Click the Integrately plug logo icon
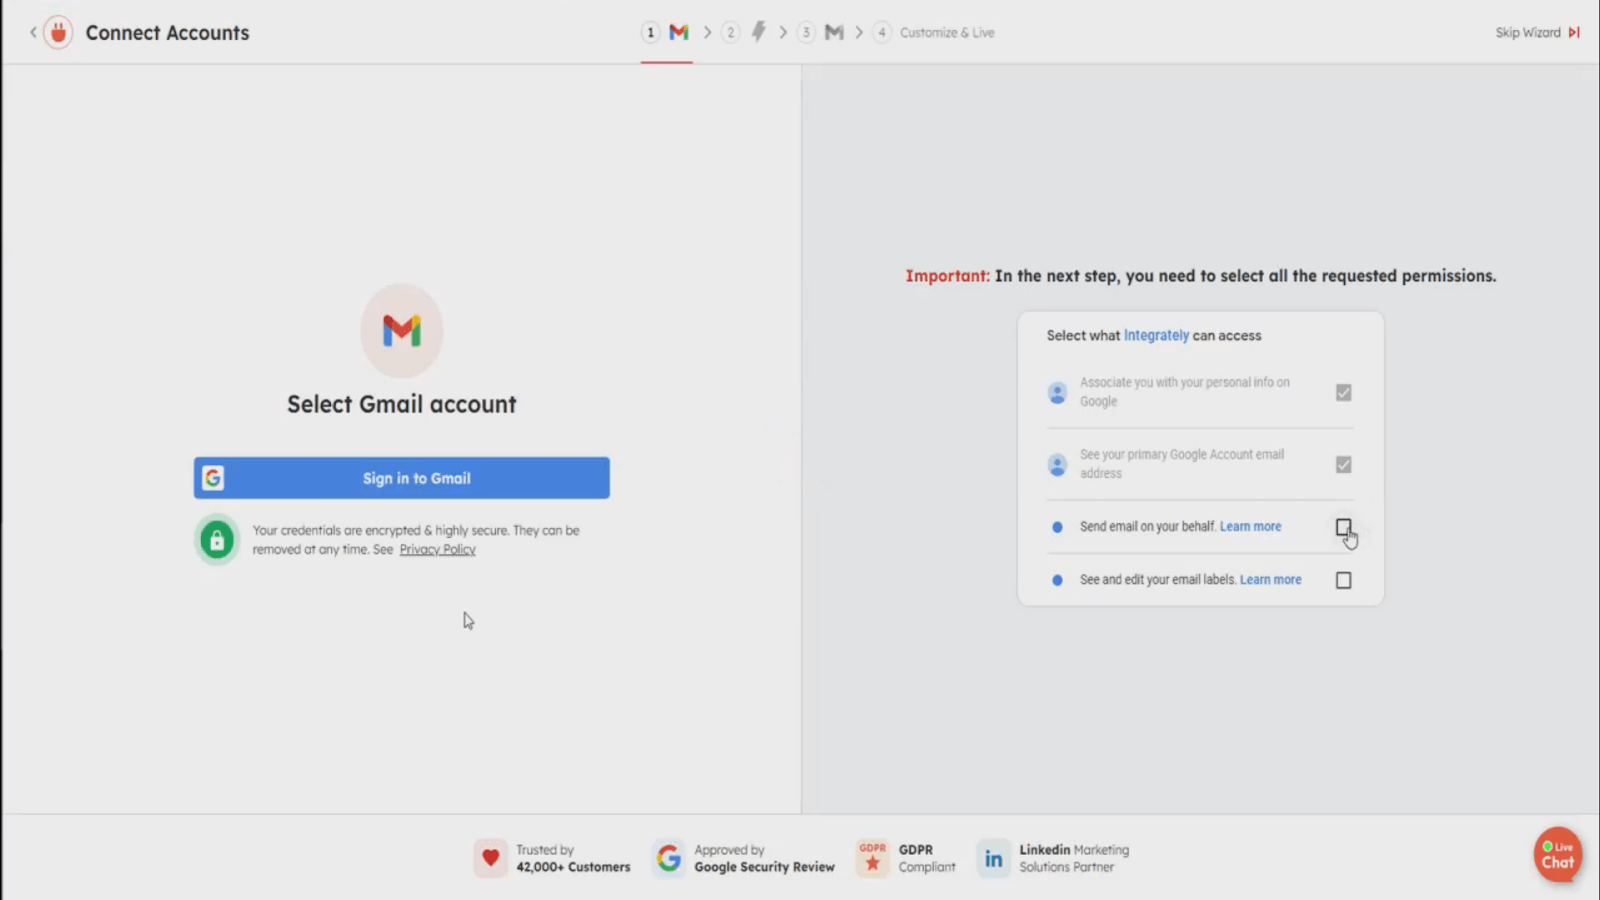The image size is (1600, 900). [58, 33]
